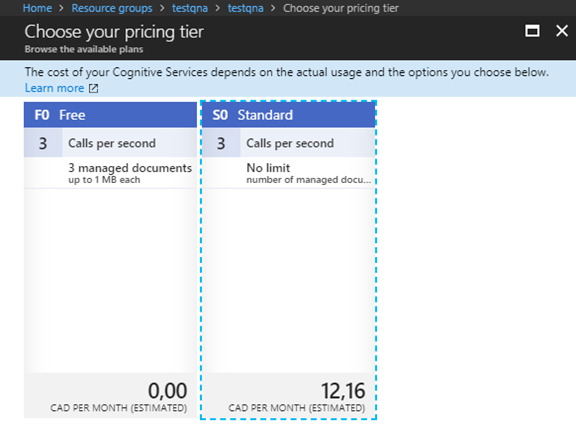Open the second testqna breadcrumb
This screenshot has height=435, width=576.
245,8
